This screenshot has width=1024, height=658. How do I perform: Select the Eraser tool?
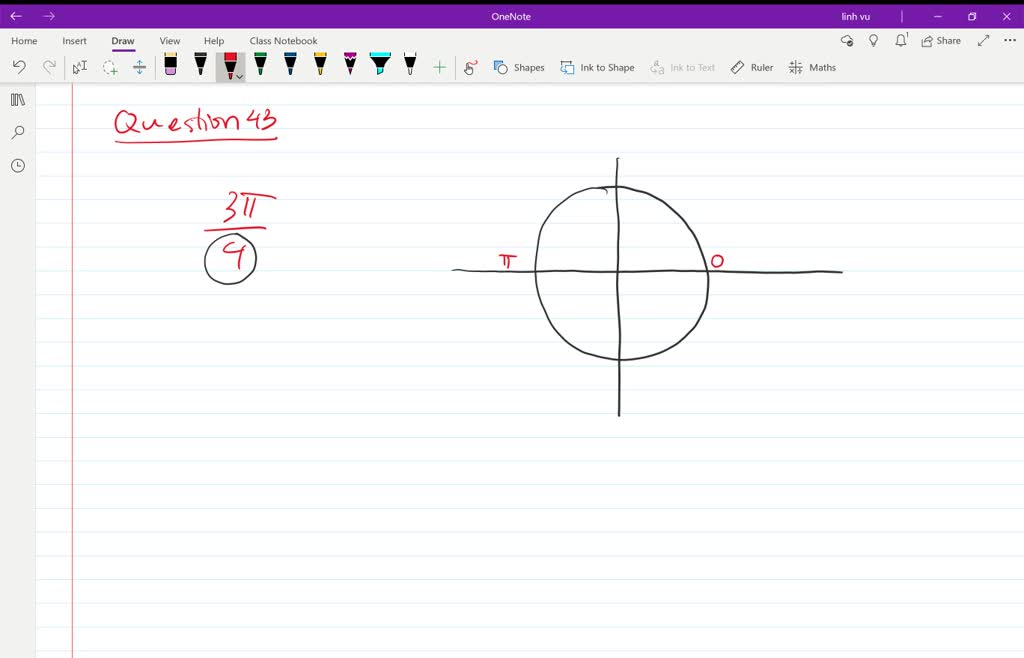(170, 66)
